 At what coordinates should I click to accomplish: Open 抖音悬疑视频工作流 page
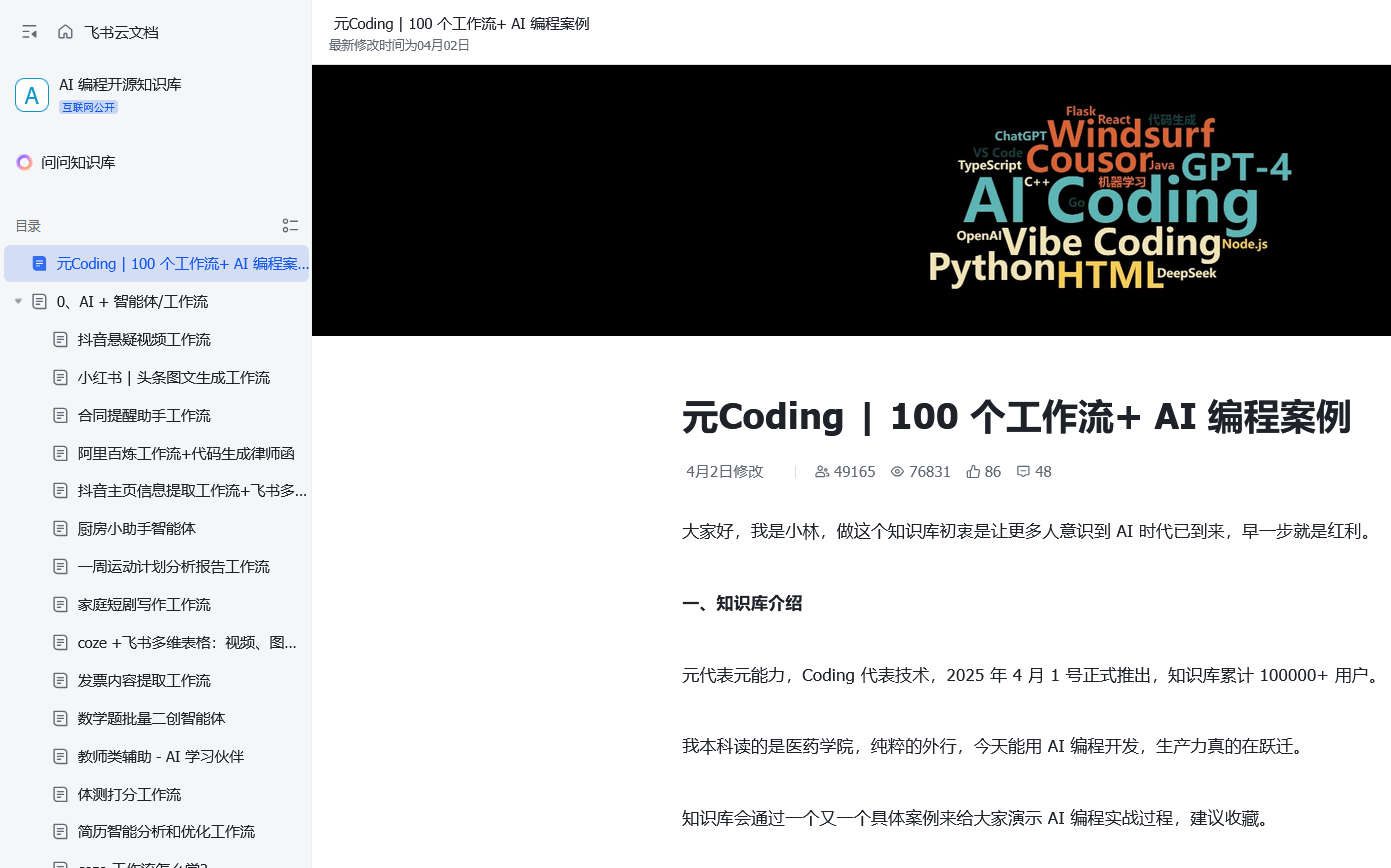tap(144, 340)
